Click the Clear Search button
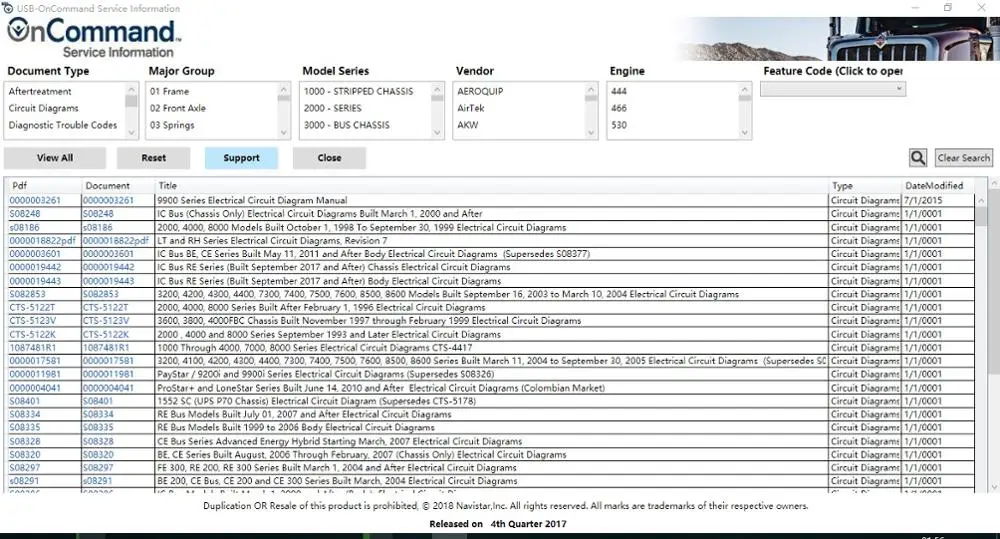 coord(964,158)
